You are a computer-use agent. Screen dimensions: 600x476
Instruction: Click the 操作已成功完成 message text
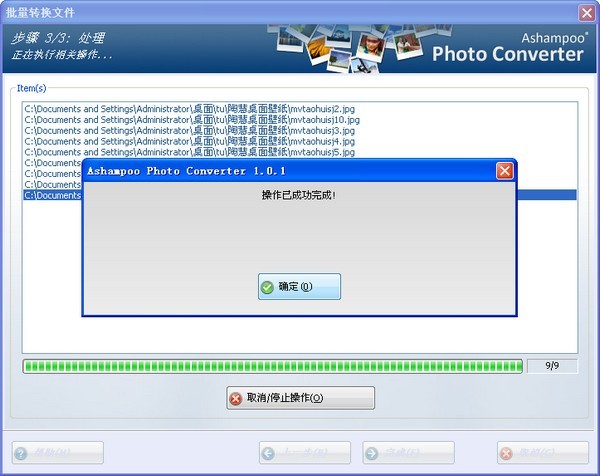(x=298, y=195)
